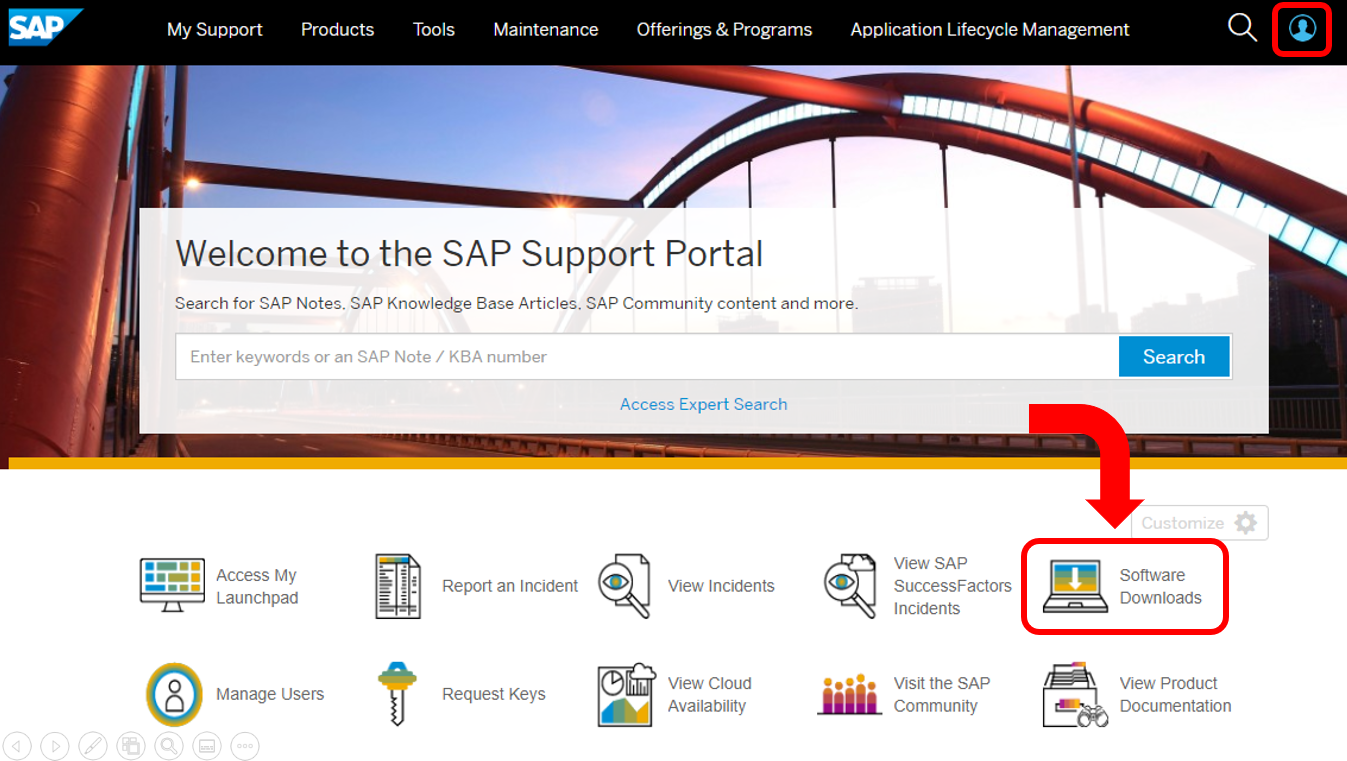This screenshot has width=1347, height=761.
Task: Click the View Product Documentation icon
Action: pyautogui.click(x=1075, y=694)
